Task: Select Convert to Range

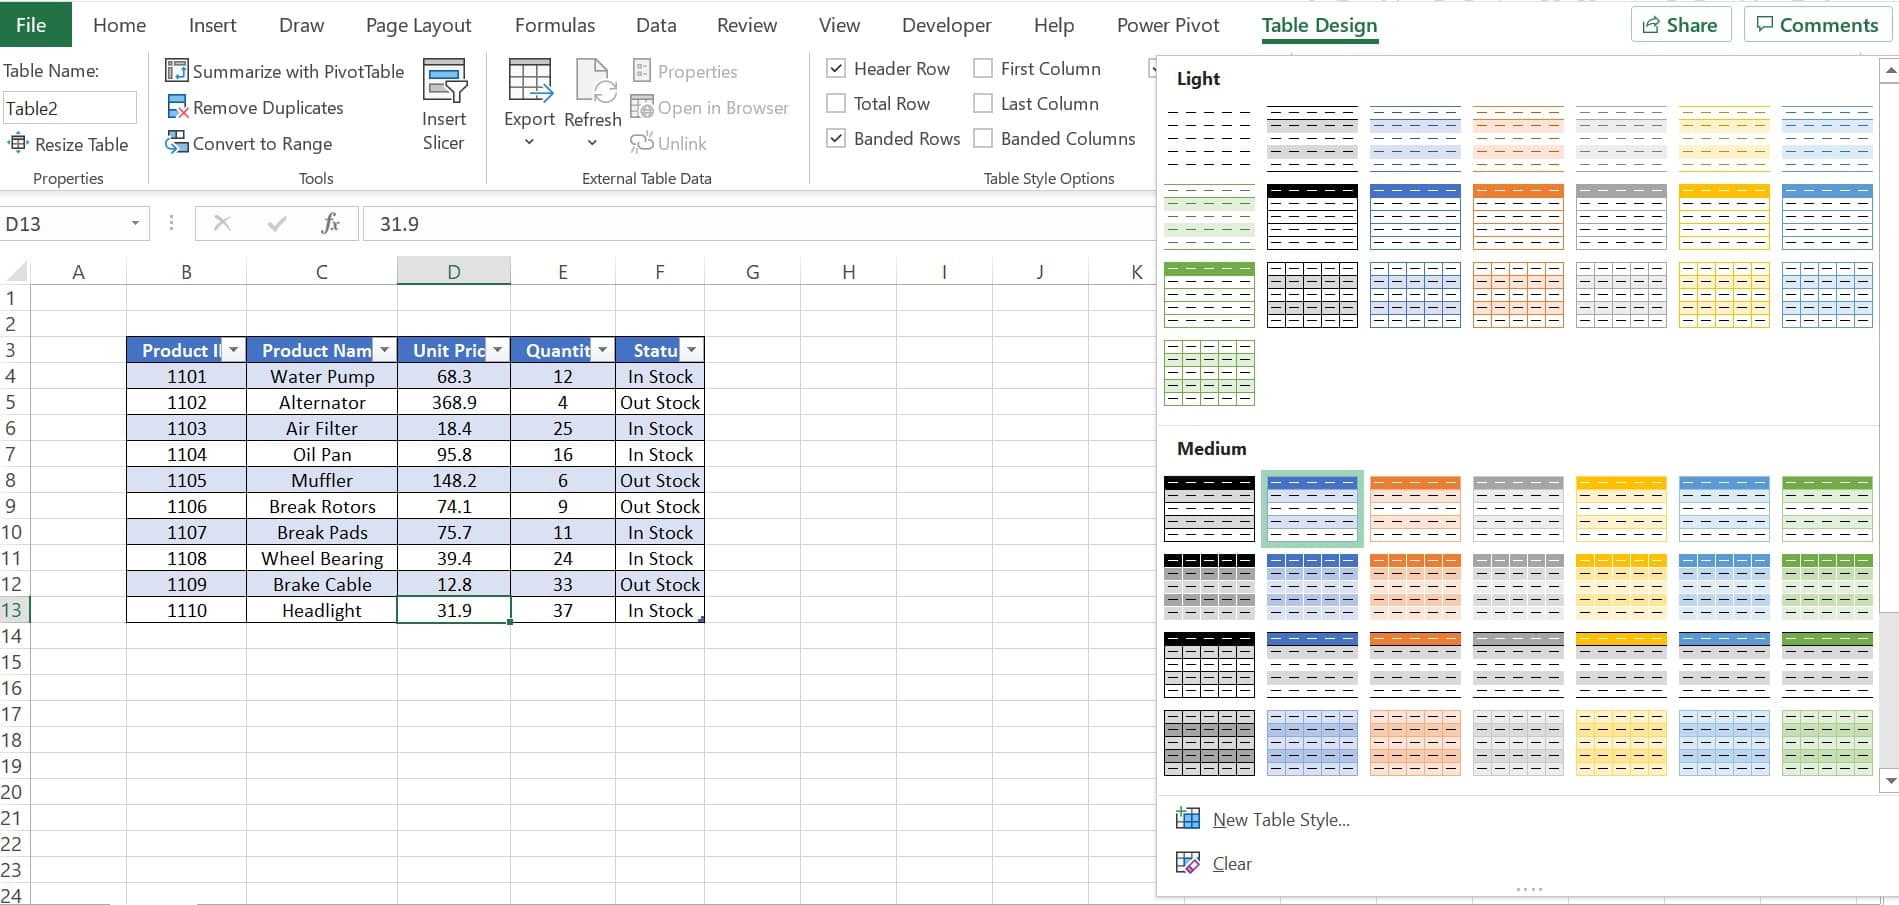Action: [249, 144]
